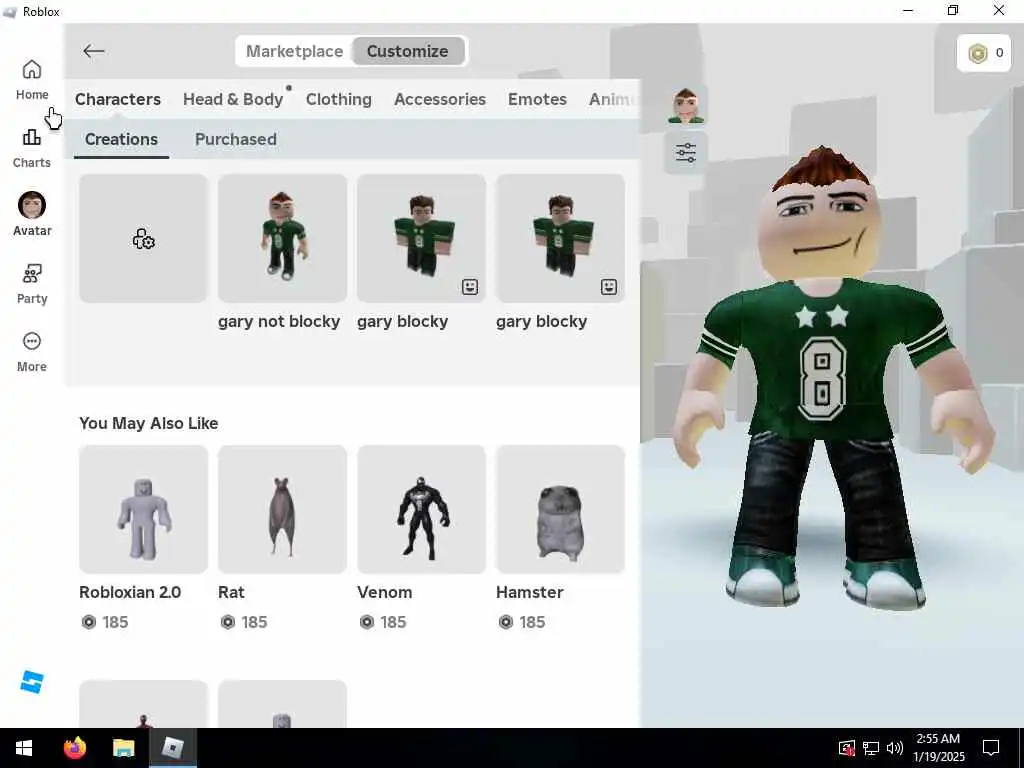This screenshot has width=1024, height=768.
Task: Click the blue Roblox Studio icon
Action: click(x=31, y=682)
